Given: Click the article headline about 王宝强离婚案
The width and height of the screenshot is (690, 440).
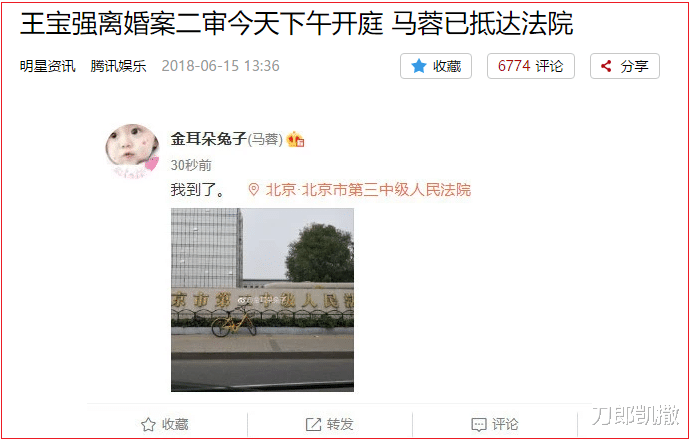Looking at the screenshot, I should click(297, 24).
